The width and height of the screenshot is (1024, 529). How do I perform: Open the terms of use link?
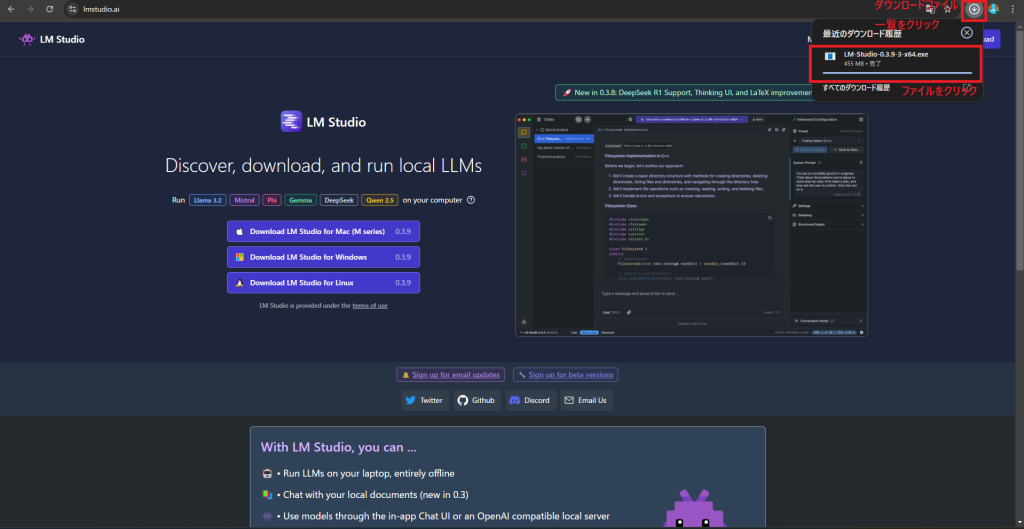pyautogui.click(x=369, y=306)
